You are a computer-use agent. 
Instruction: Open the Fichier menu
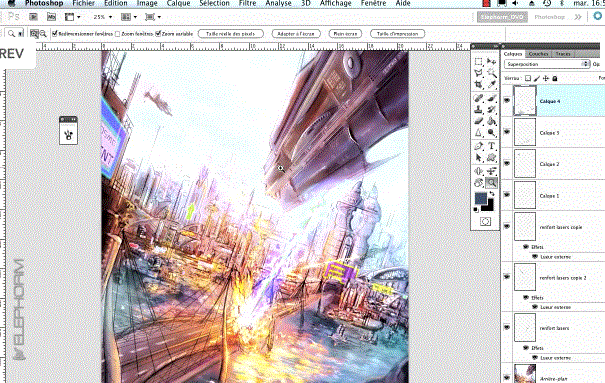coord(83,3)
